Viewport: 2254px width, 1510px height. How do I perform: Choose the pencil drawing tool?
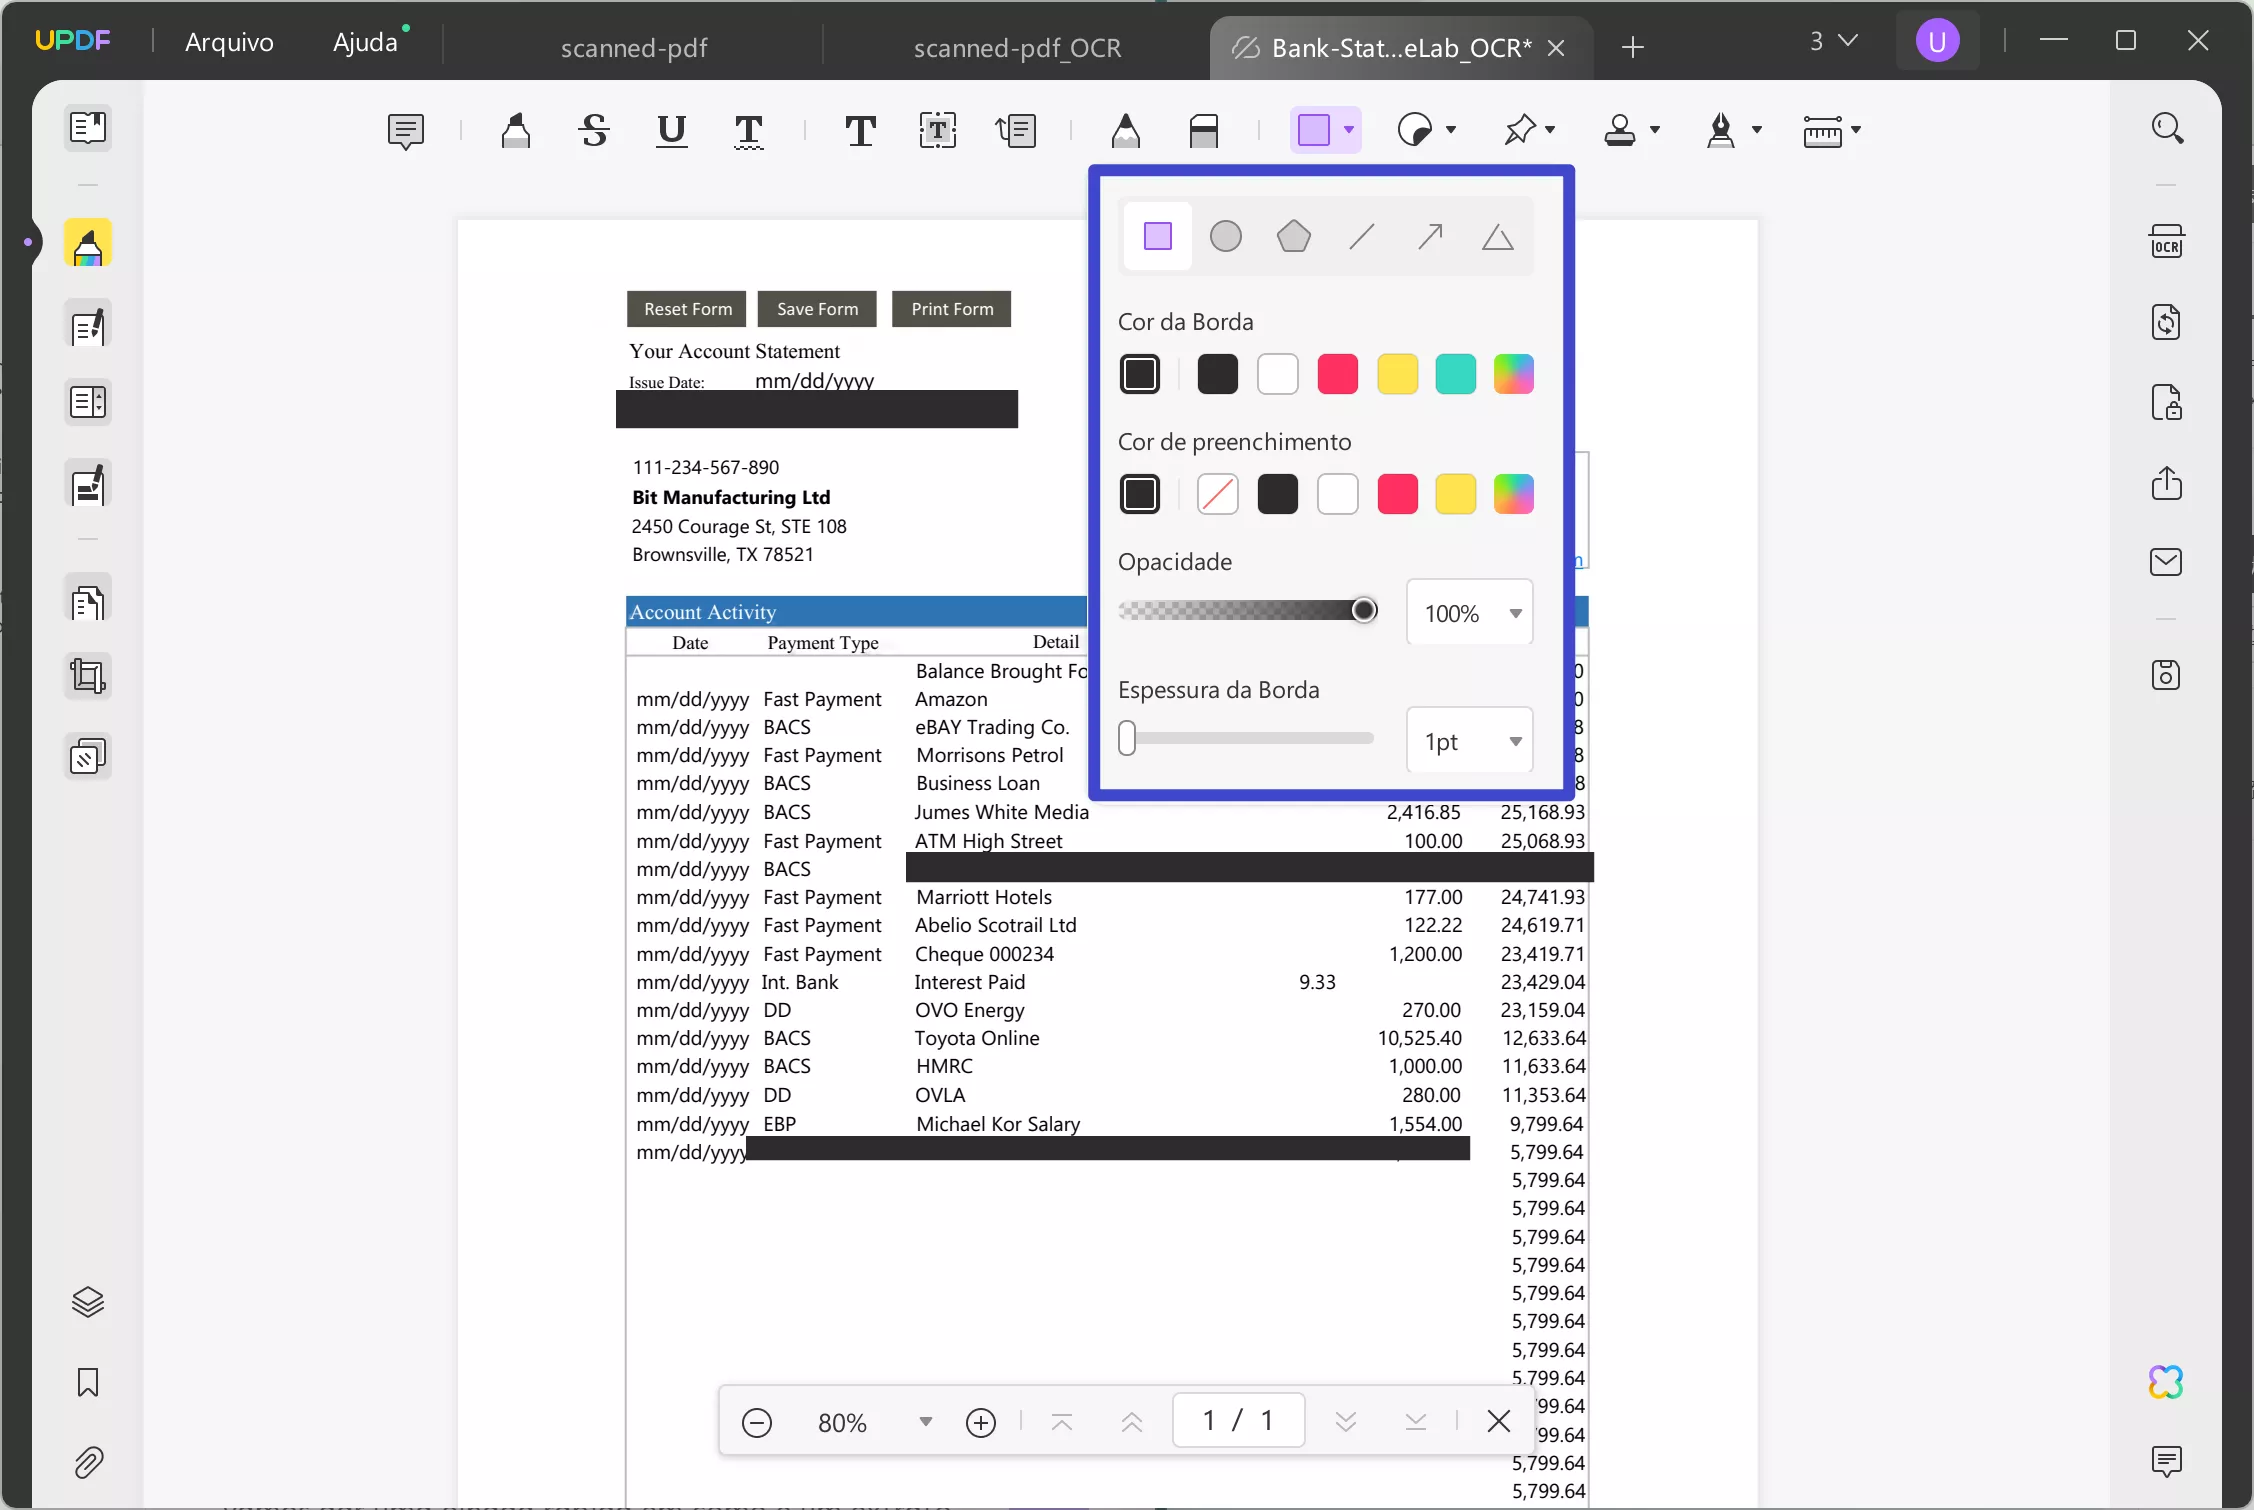click(x=1125, y=130)
